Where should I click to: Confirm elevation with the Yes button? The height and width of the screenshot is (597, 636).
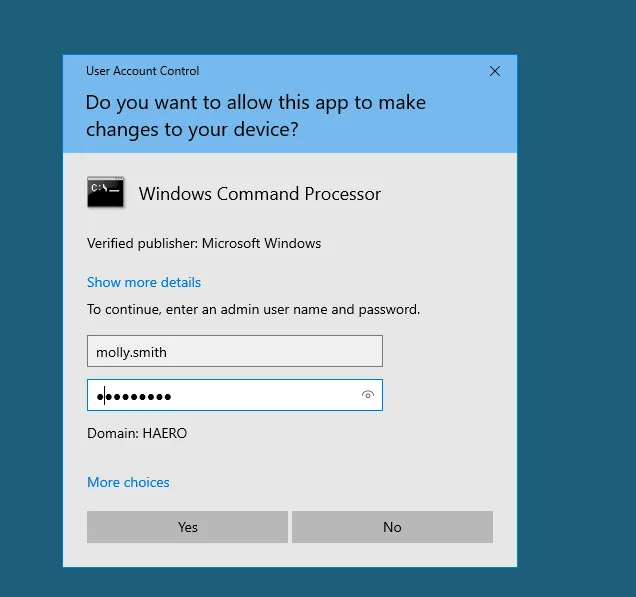[x=187, y=527]
